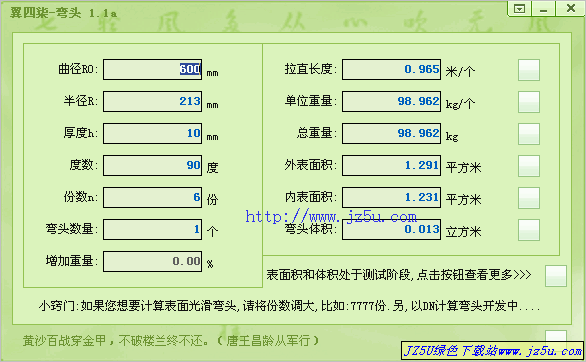Click the small button beside 总重量
Image resolution: width=586 pixels, height=362 pixels.
[x=529, y=134]
